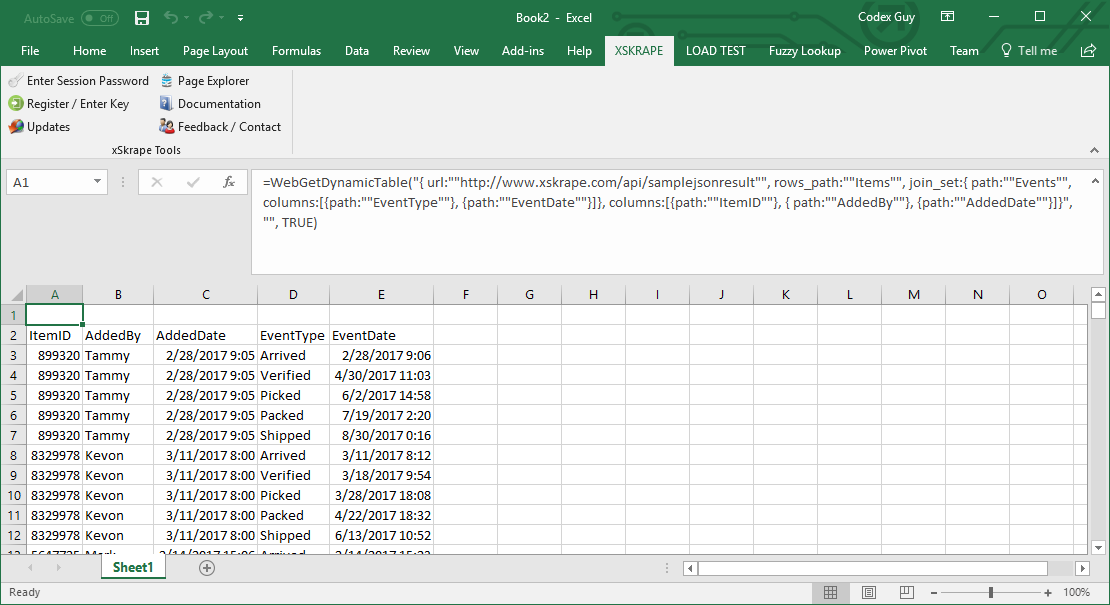This screenshot has width=1110, height=605.
Task: Click zoom in plus button
Action: [1048, 592]
